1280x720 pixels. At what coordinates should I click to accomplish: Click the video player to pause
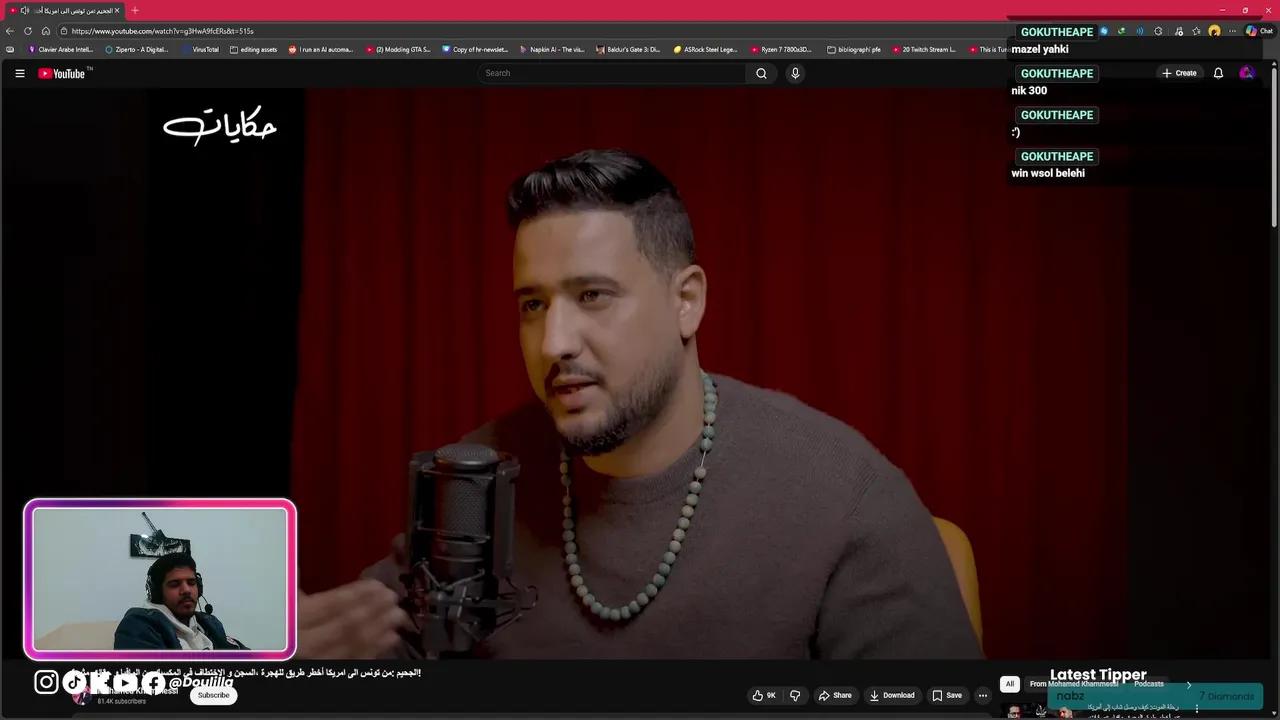coord(640,374)
